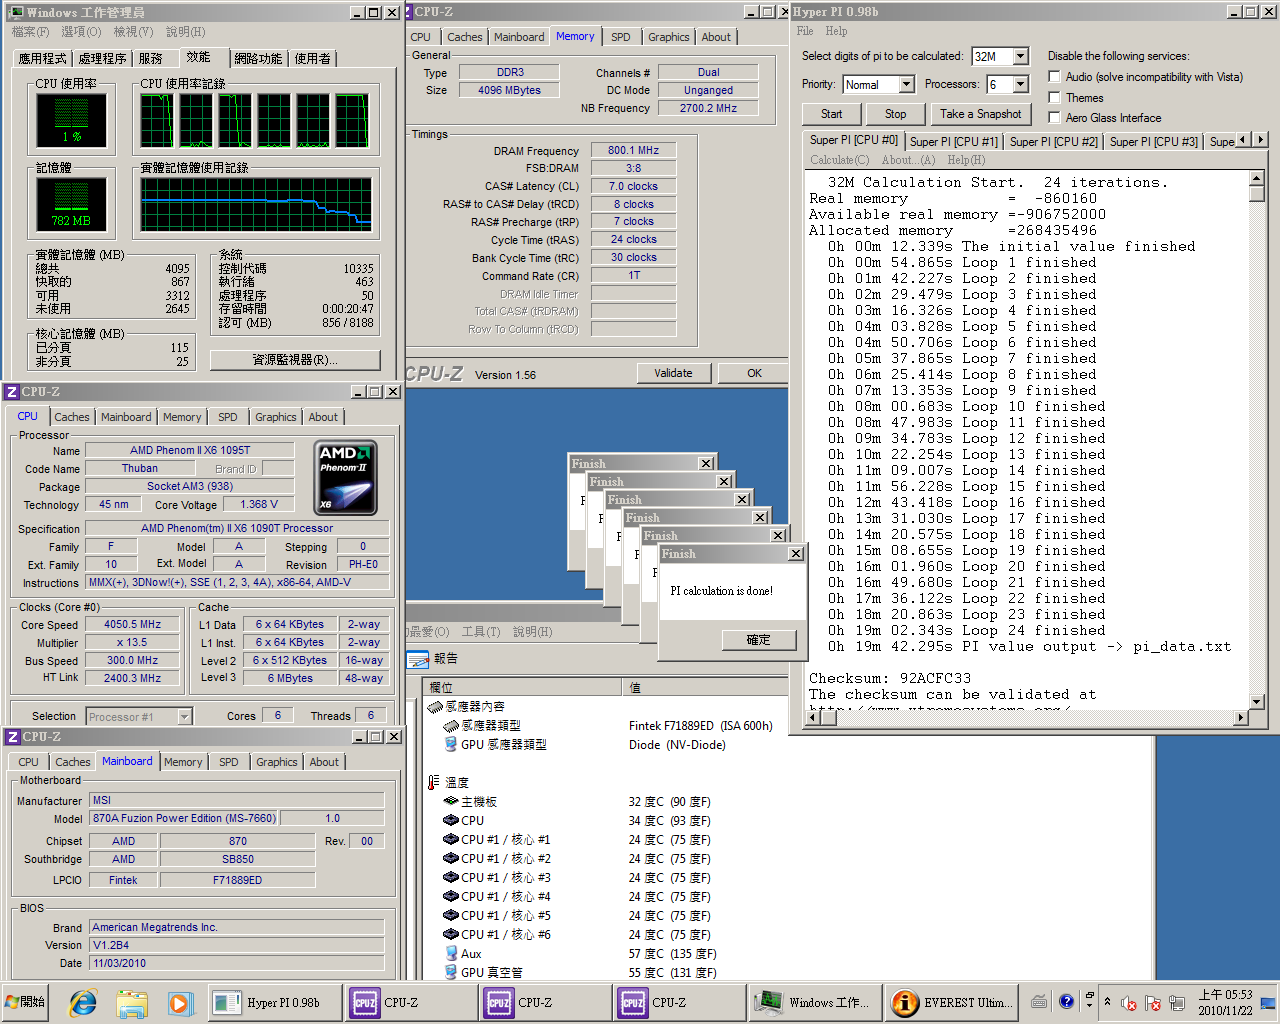Screen dimensions: 1280x1024
Task: Click Hyper PI horizontal scrollbar right arrow
Action: coord(1241,717)
